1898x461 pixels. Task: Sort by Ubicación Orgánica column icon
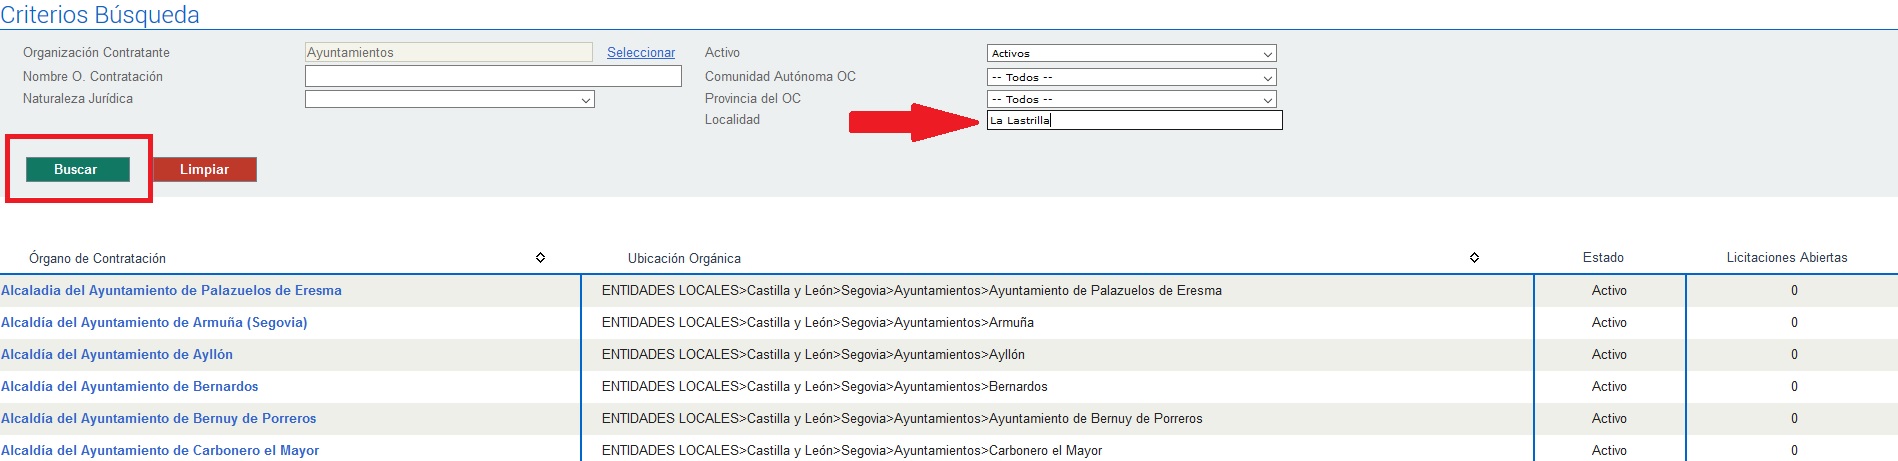tap(1474, 258)
